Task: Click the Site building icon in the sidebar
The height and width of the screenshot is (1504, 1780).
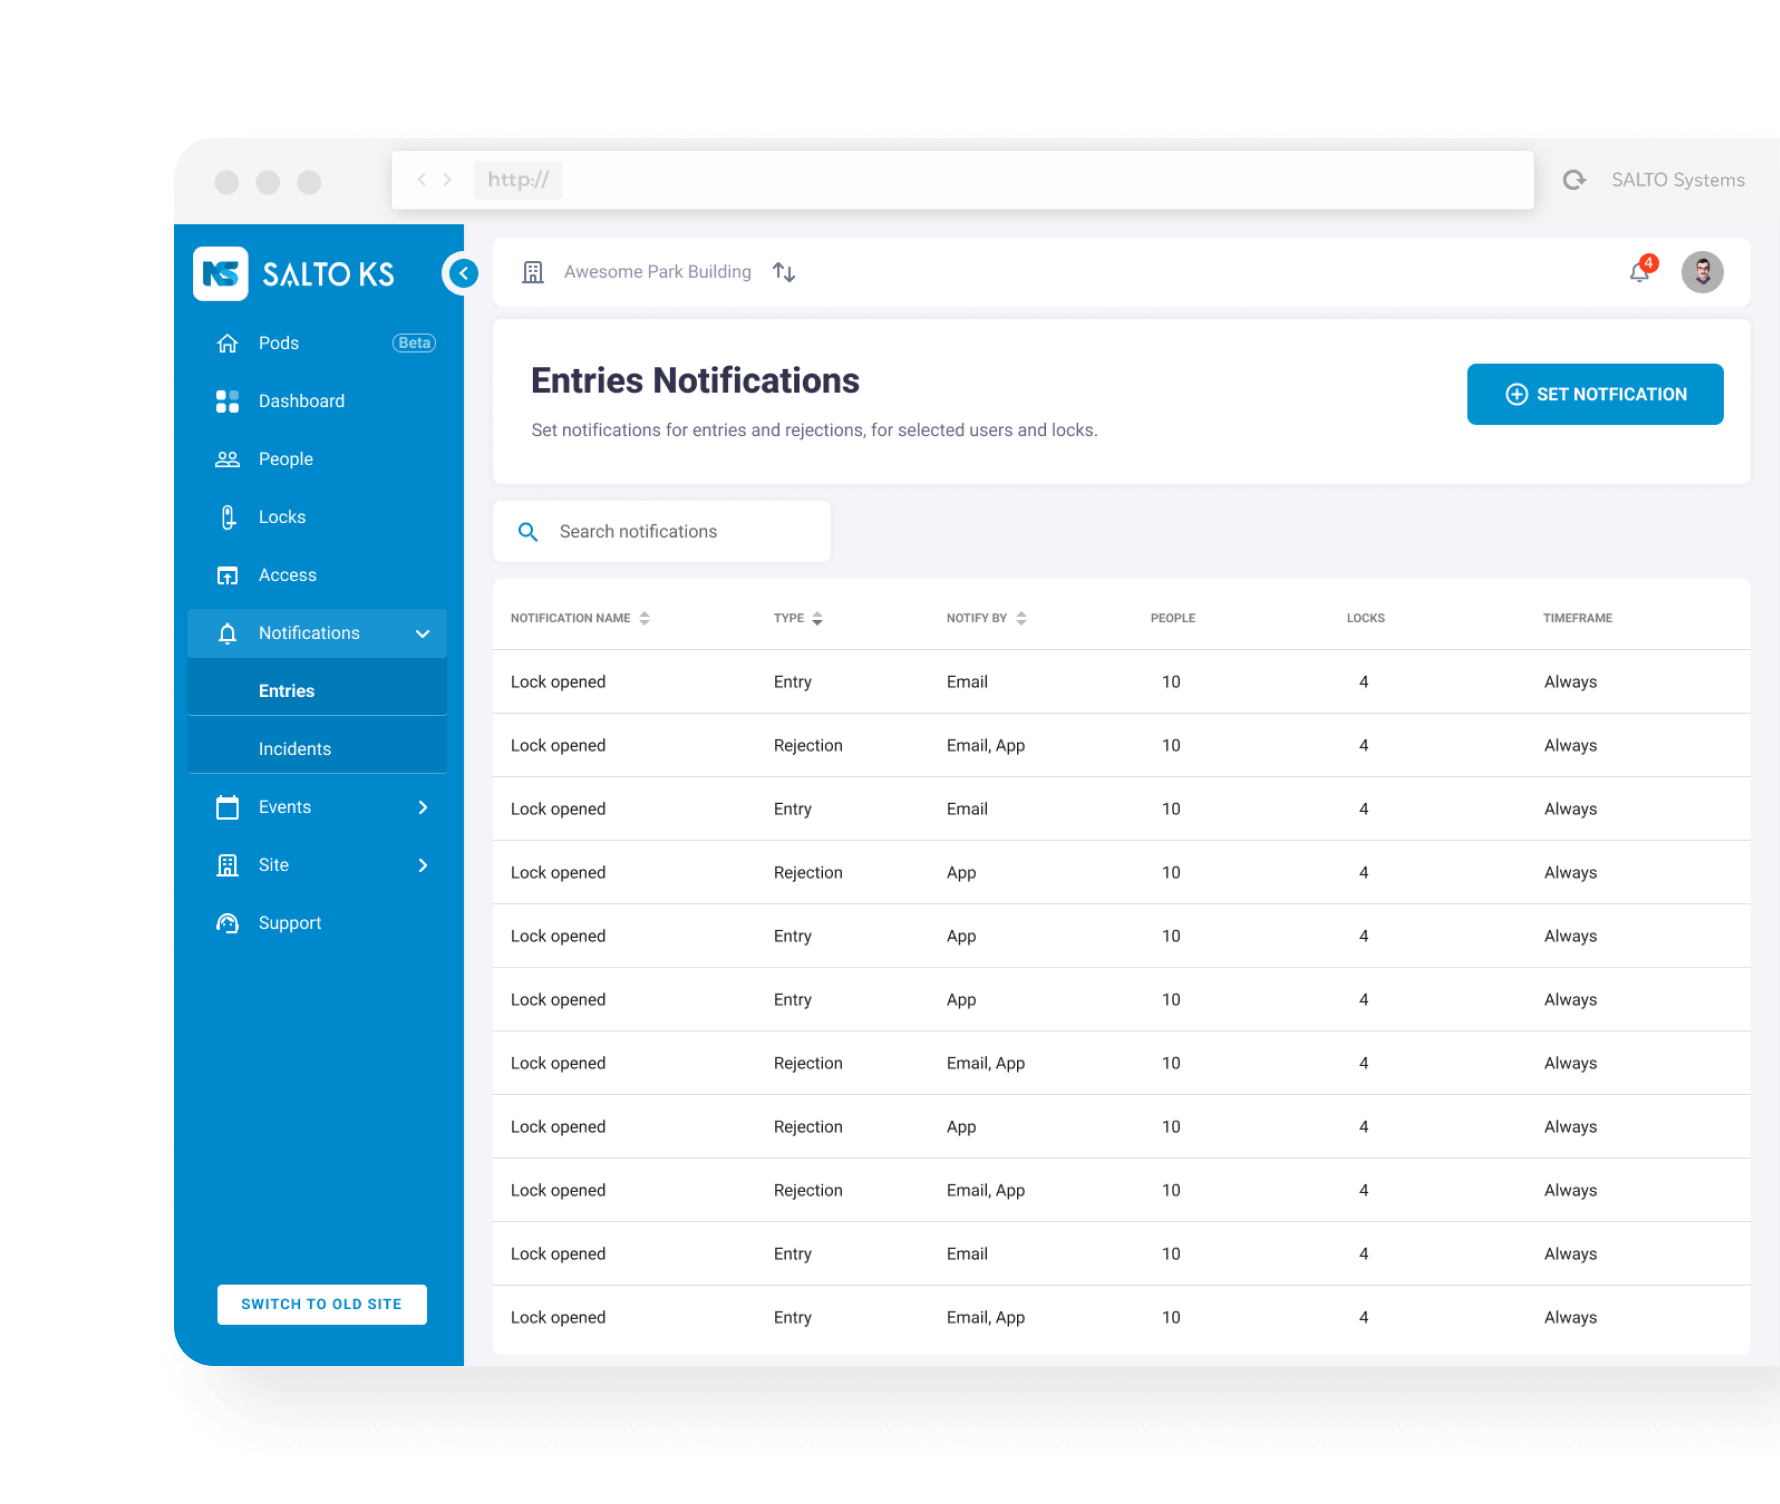Action: (228, 865)
